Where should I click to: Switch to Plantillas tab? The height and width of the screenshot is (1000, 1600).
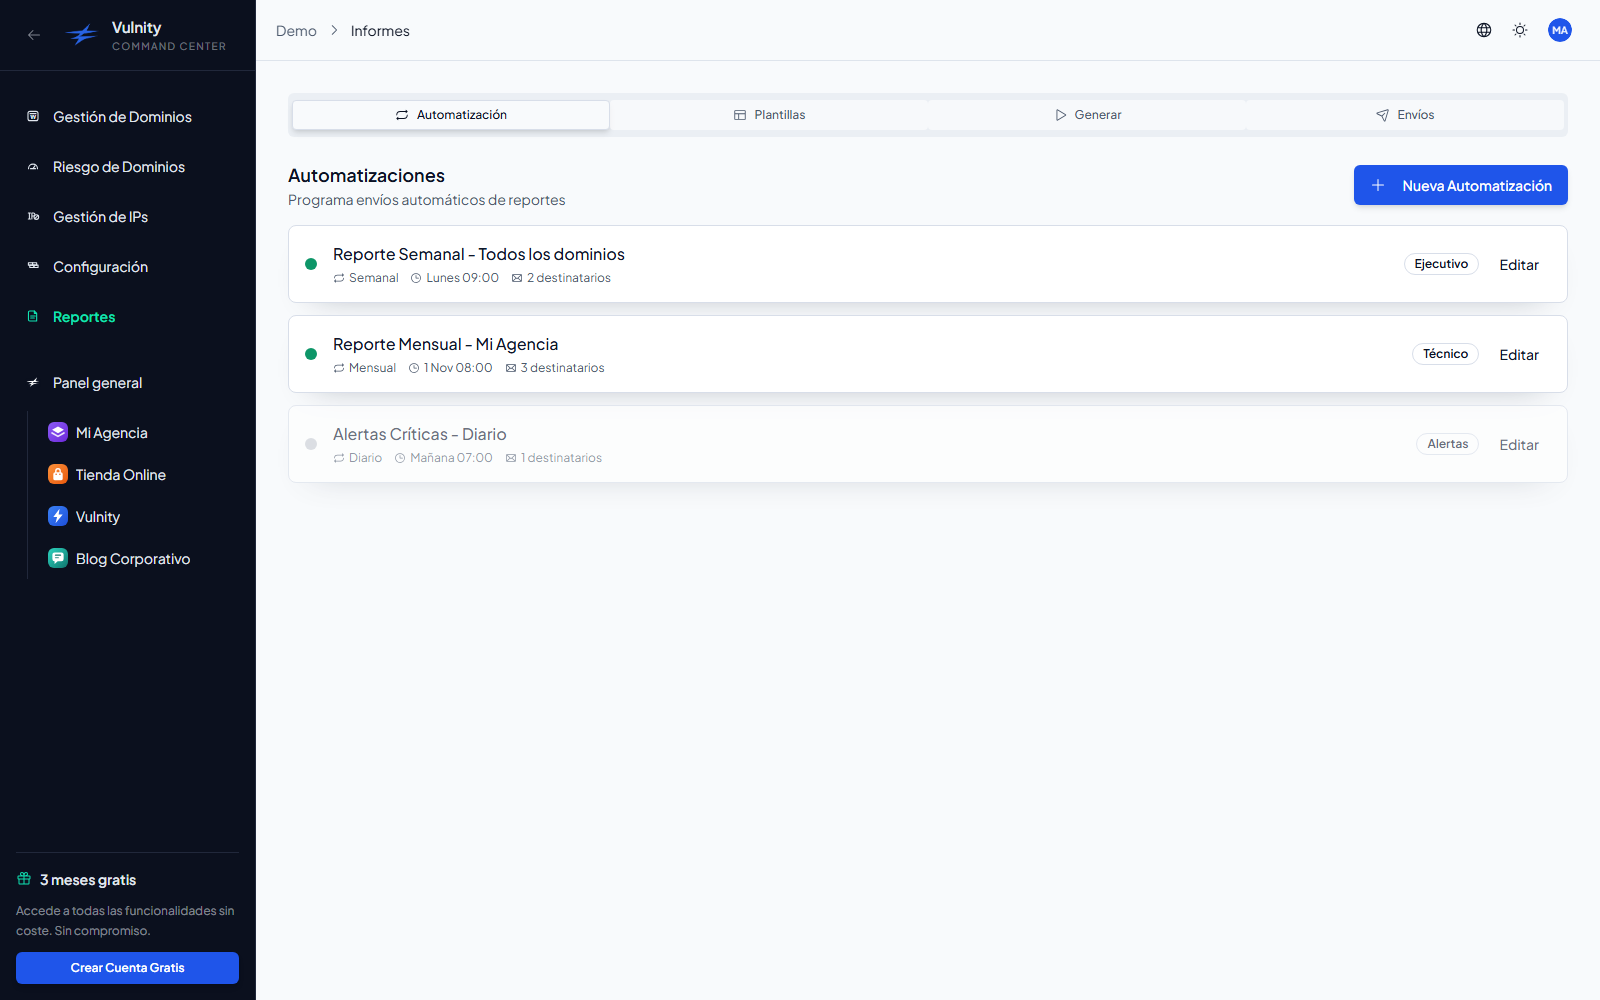point(769,115)
